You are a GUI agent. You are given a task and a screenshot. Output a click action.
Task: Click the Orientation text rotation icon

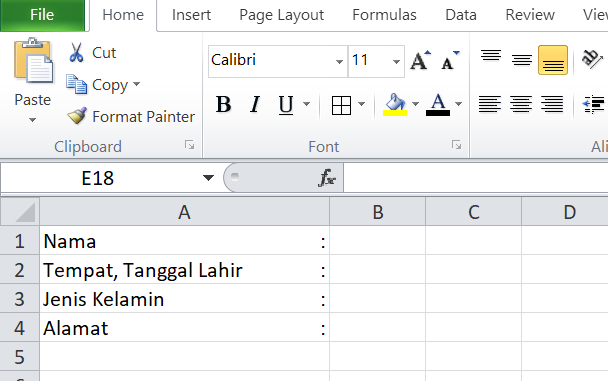[x=592, y=60]
